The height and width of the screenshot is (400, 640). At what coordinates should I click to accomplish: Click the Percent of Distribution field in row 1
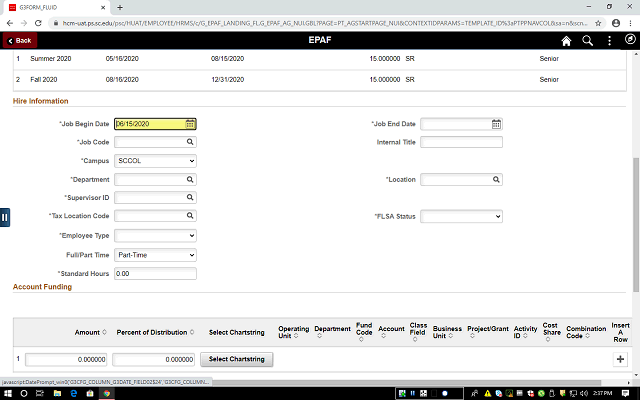click(153, 360)
